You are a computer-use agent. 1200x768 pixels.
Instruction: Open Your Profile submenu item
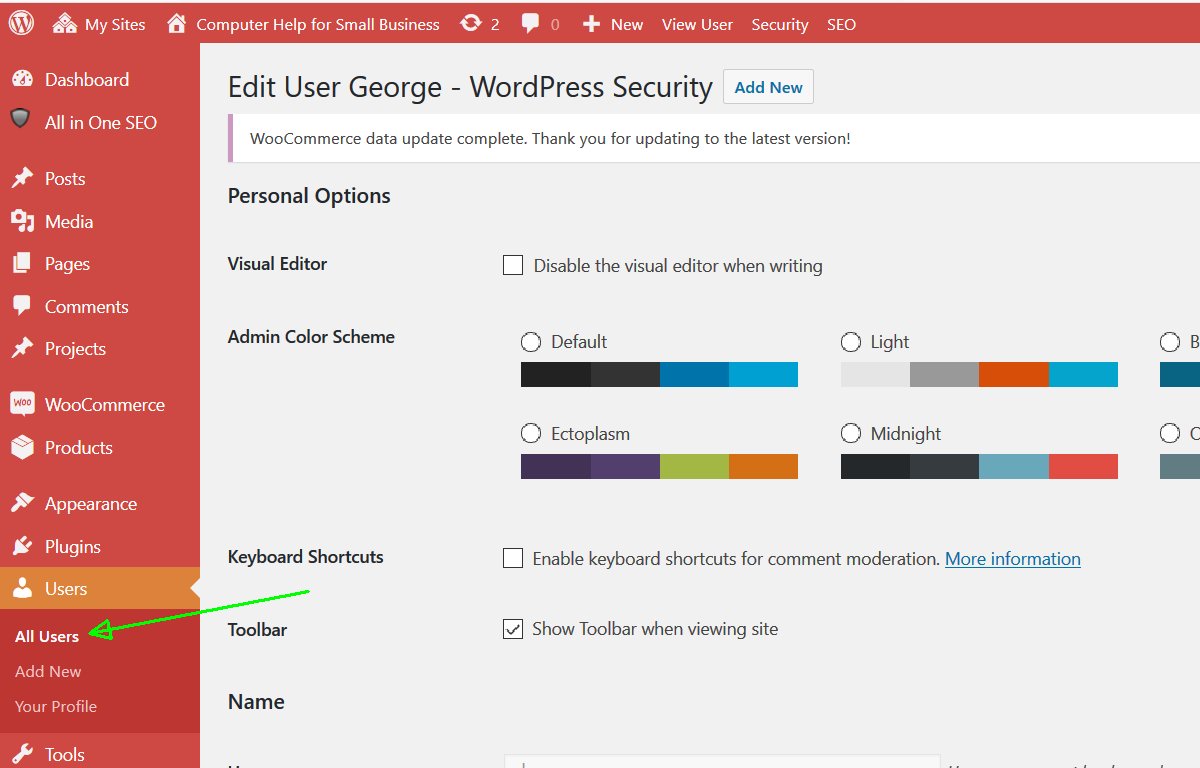tap(56, 706)
